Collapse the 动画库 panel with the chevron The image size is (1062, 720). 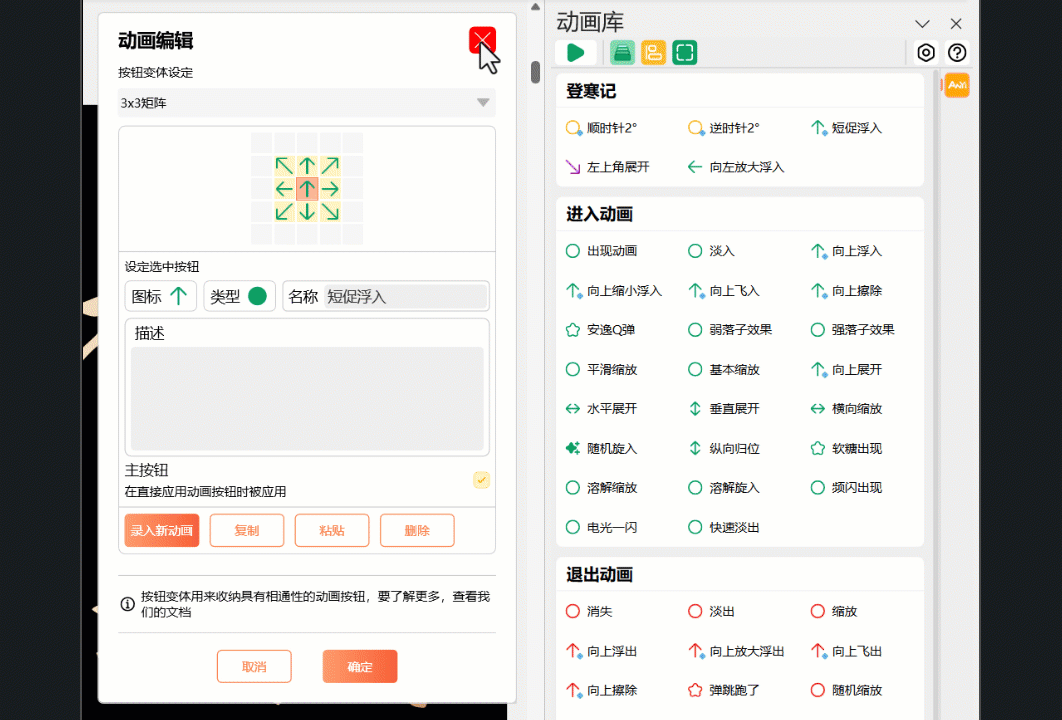922,23
